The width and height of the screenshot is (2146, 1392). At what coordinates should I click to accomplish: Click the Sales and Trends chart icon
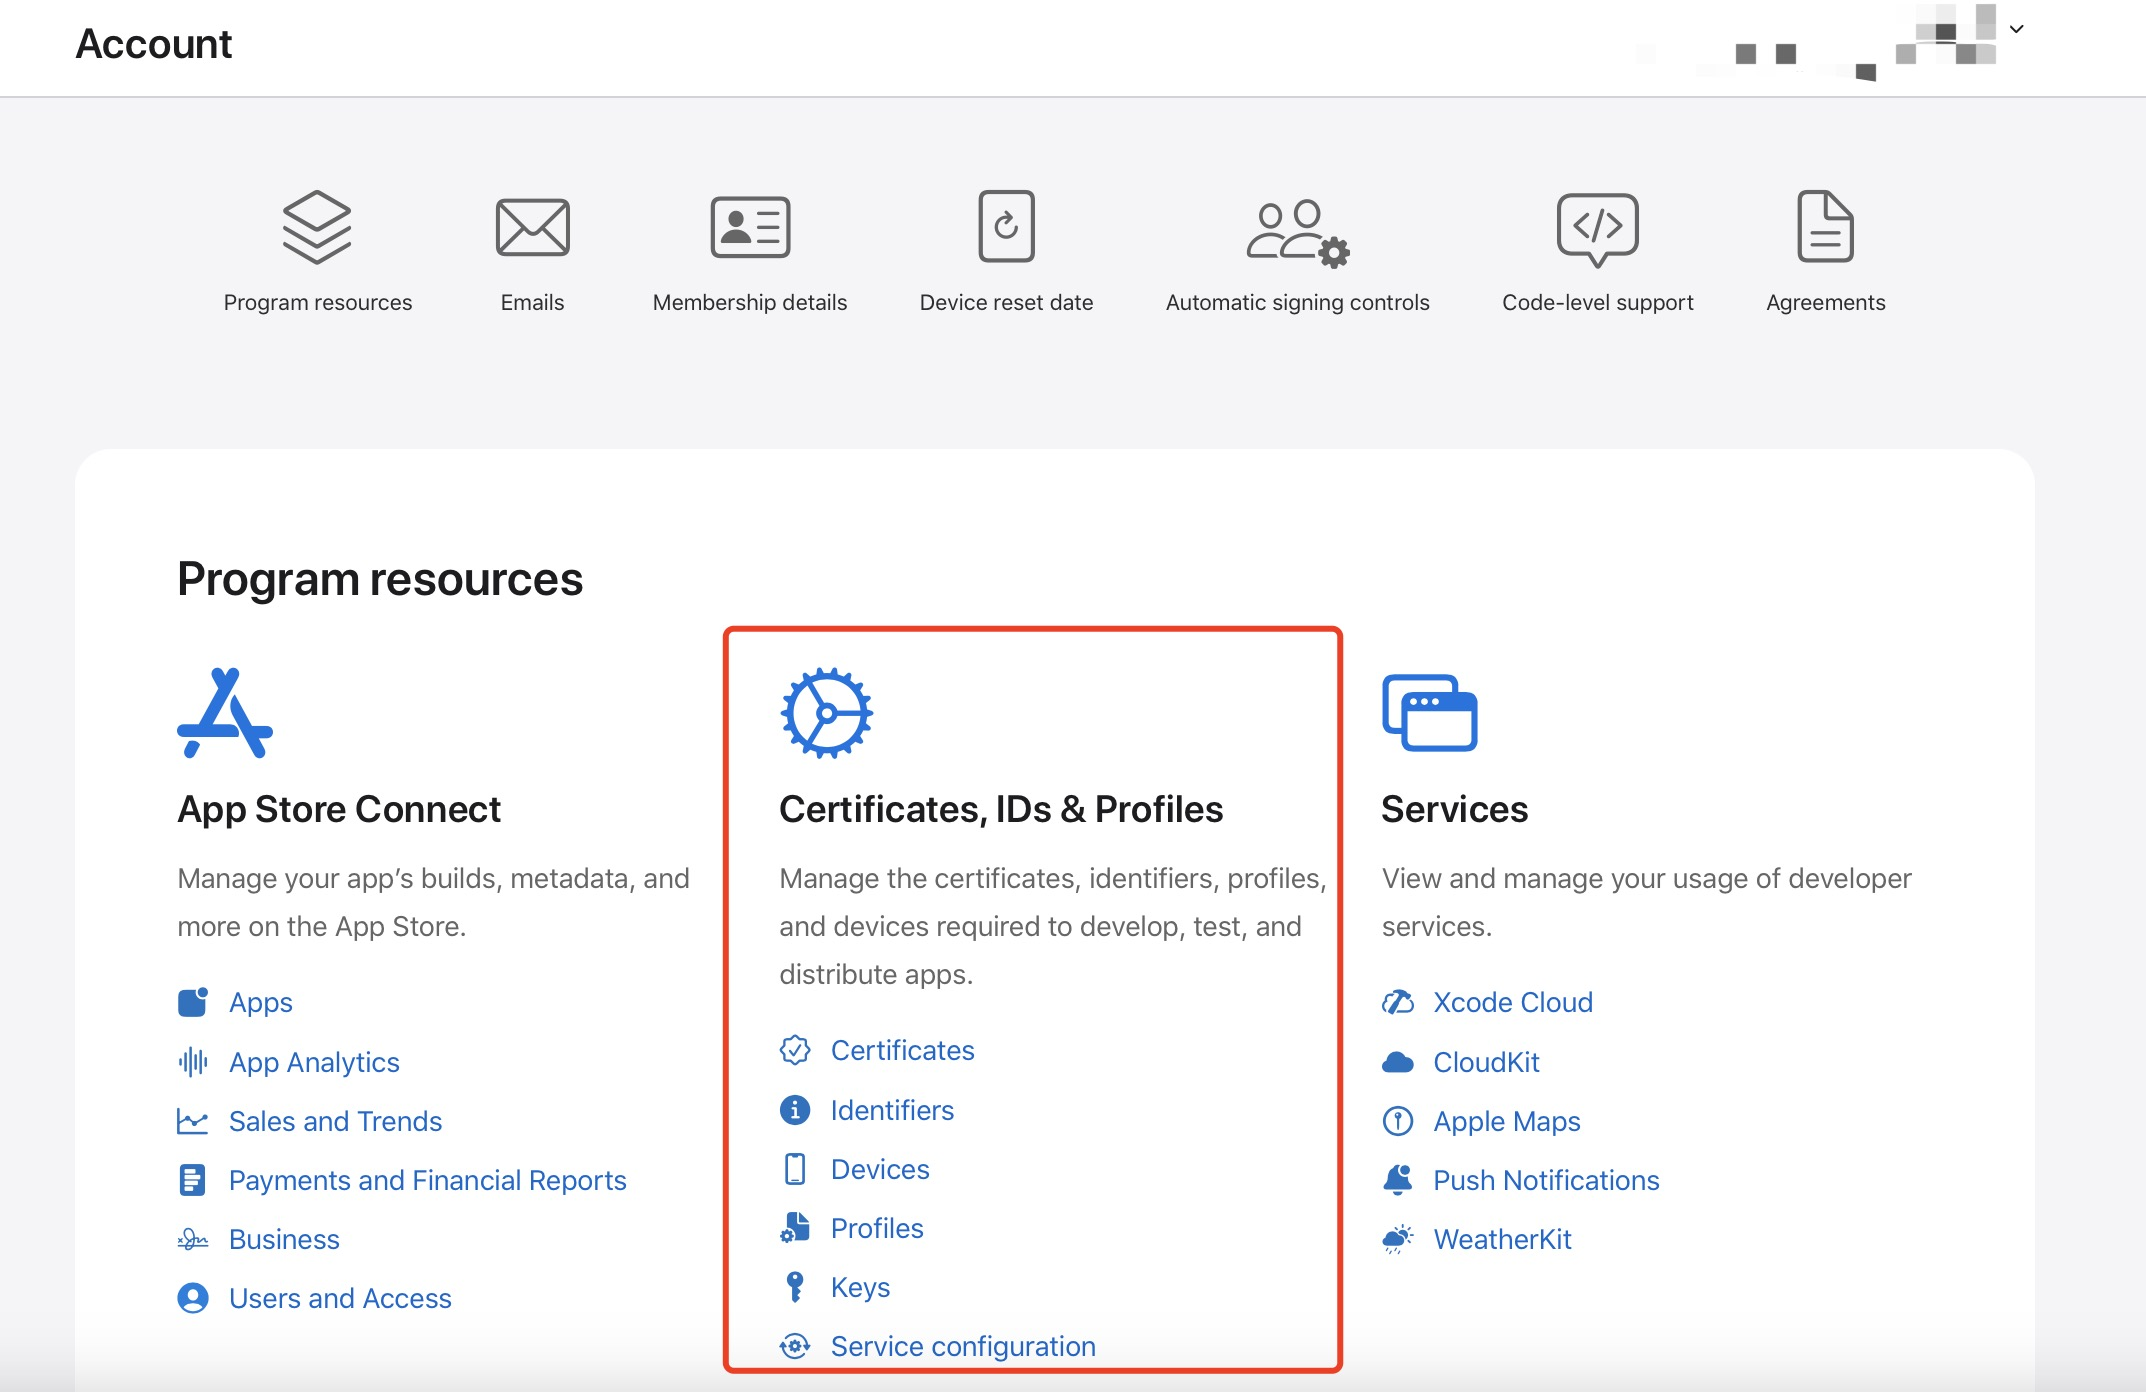193,1121
